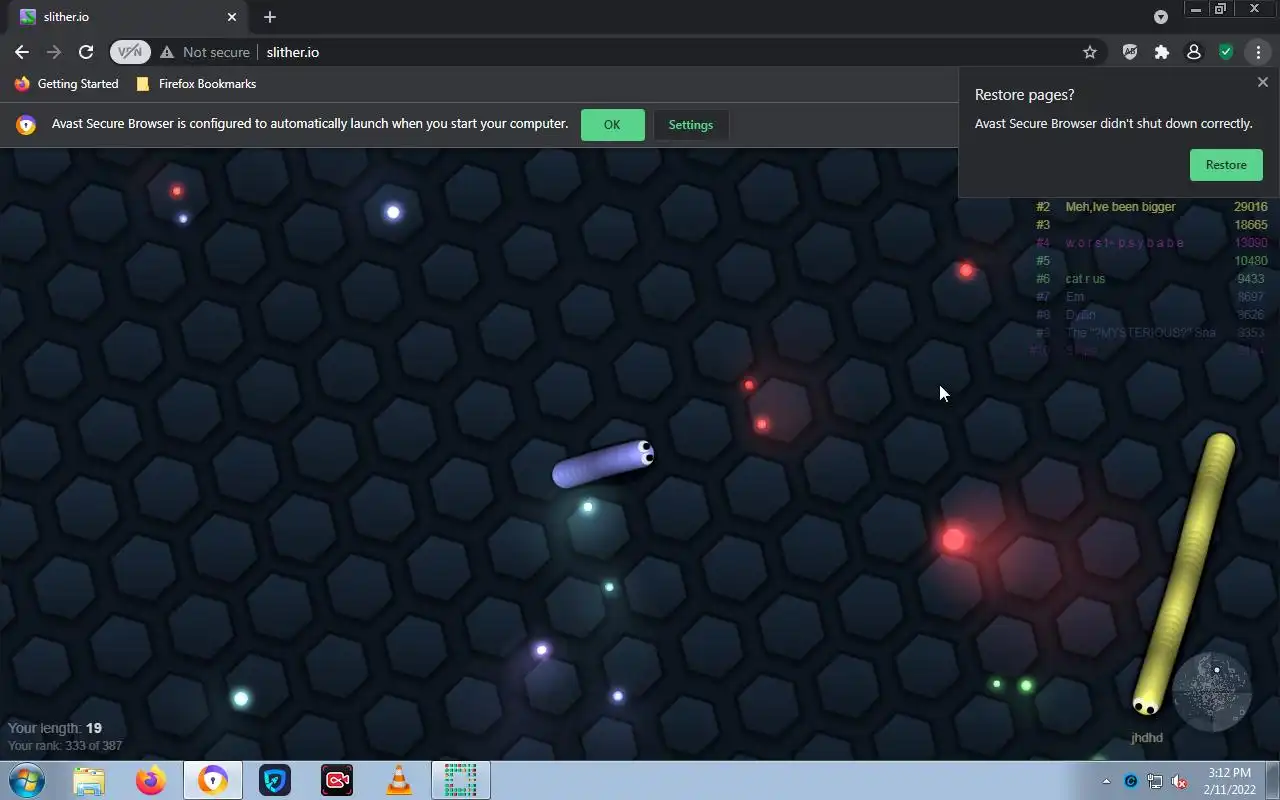Launch Firefox from the taskbar
Screen dimensions: 1280x800
pos(151,780)
